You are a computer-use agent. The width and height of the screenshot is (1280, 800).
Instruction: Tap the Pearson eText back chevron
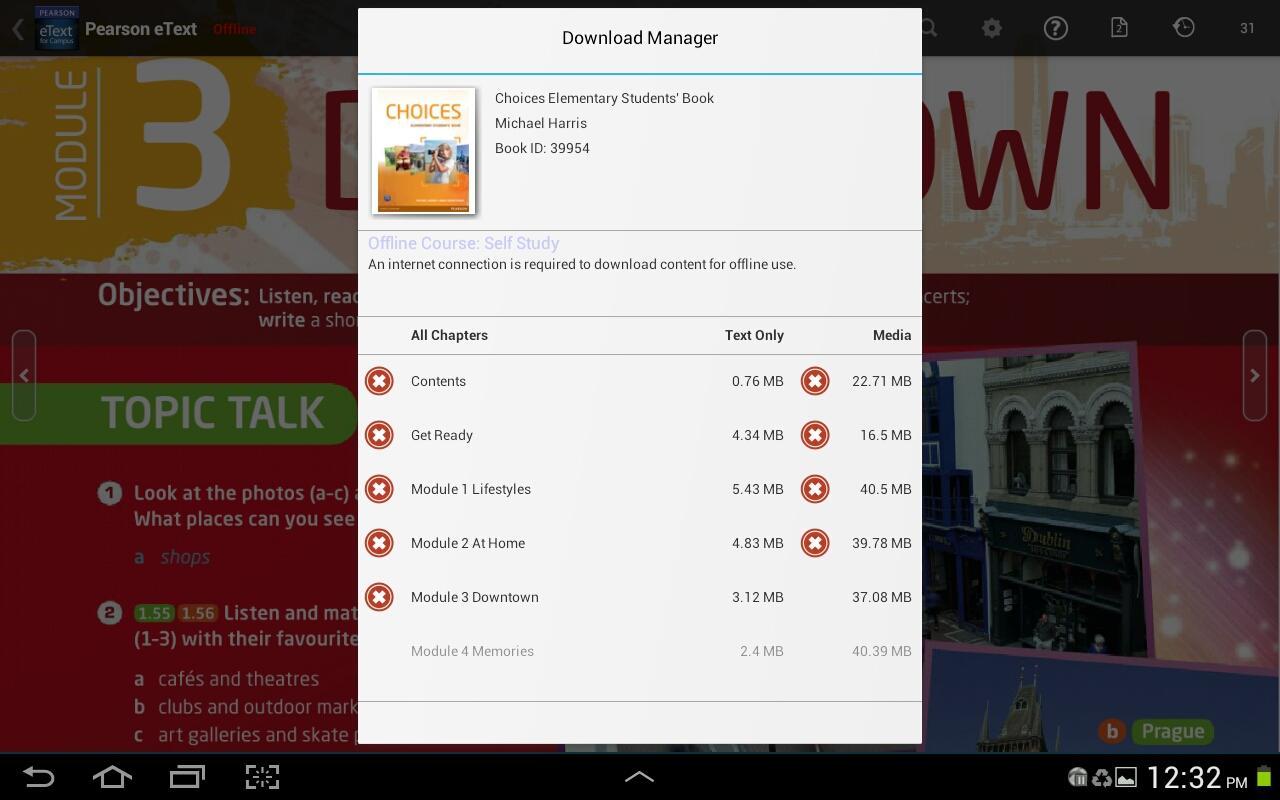point(17,29)
